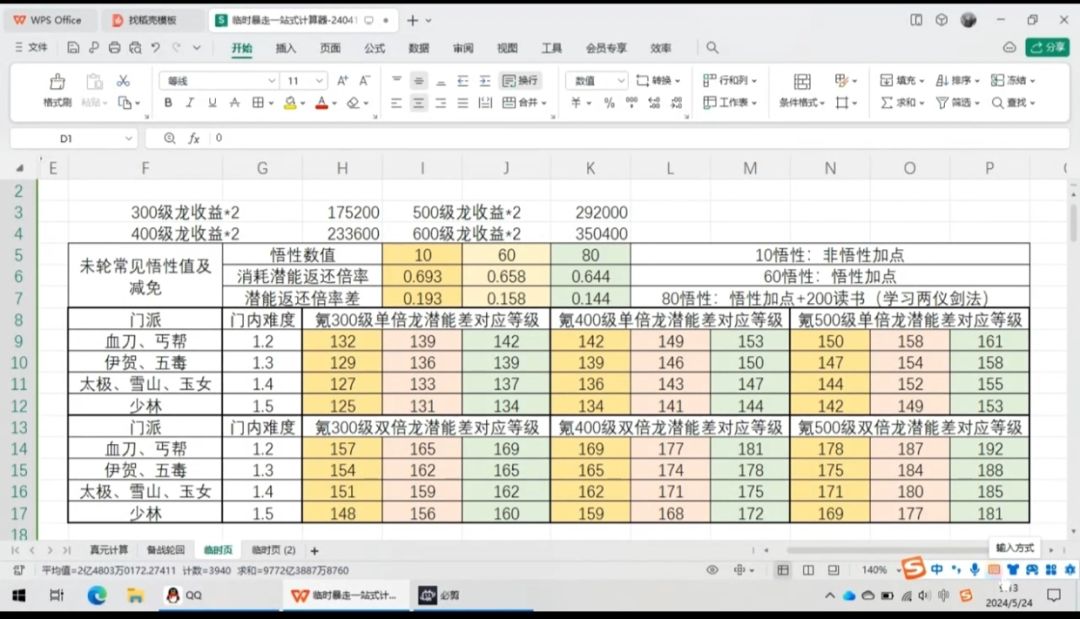Screen dimensions: 1080x619
Task: Align text left
Action: pyautogui.click(x=397, y=103)
